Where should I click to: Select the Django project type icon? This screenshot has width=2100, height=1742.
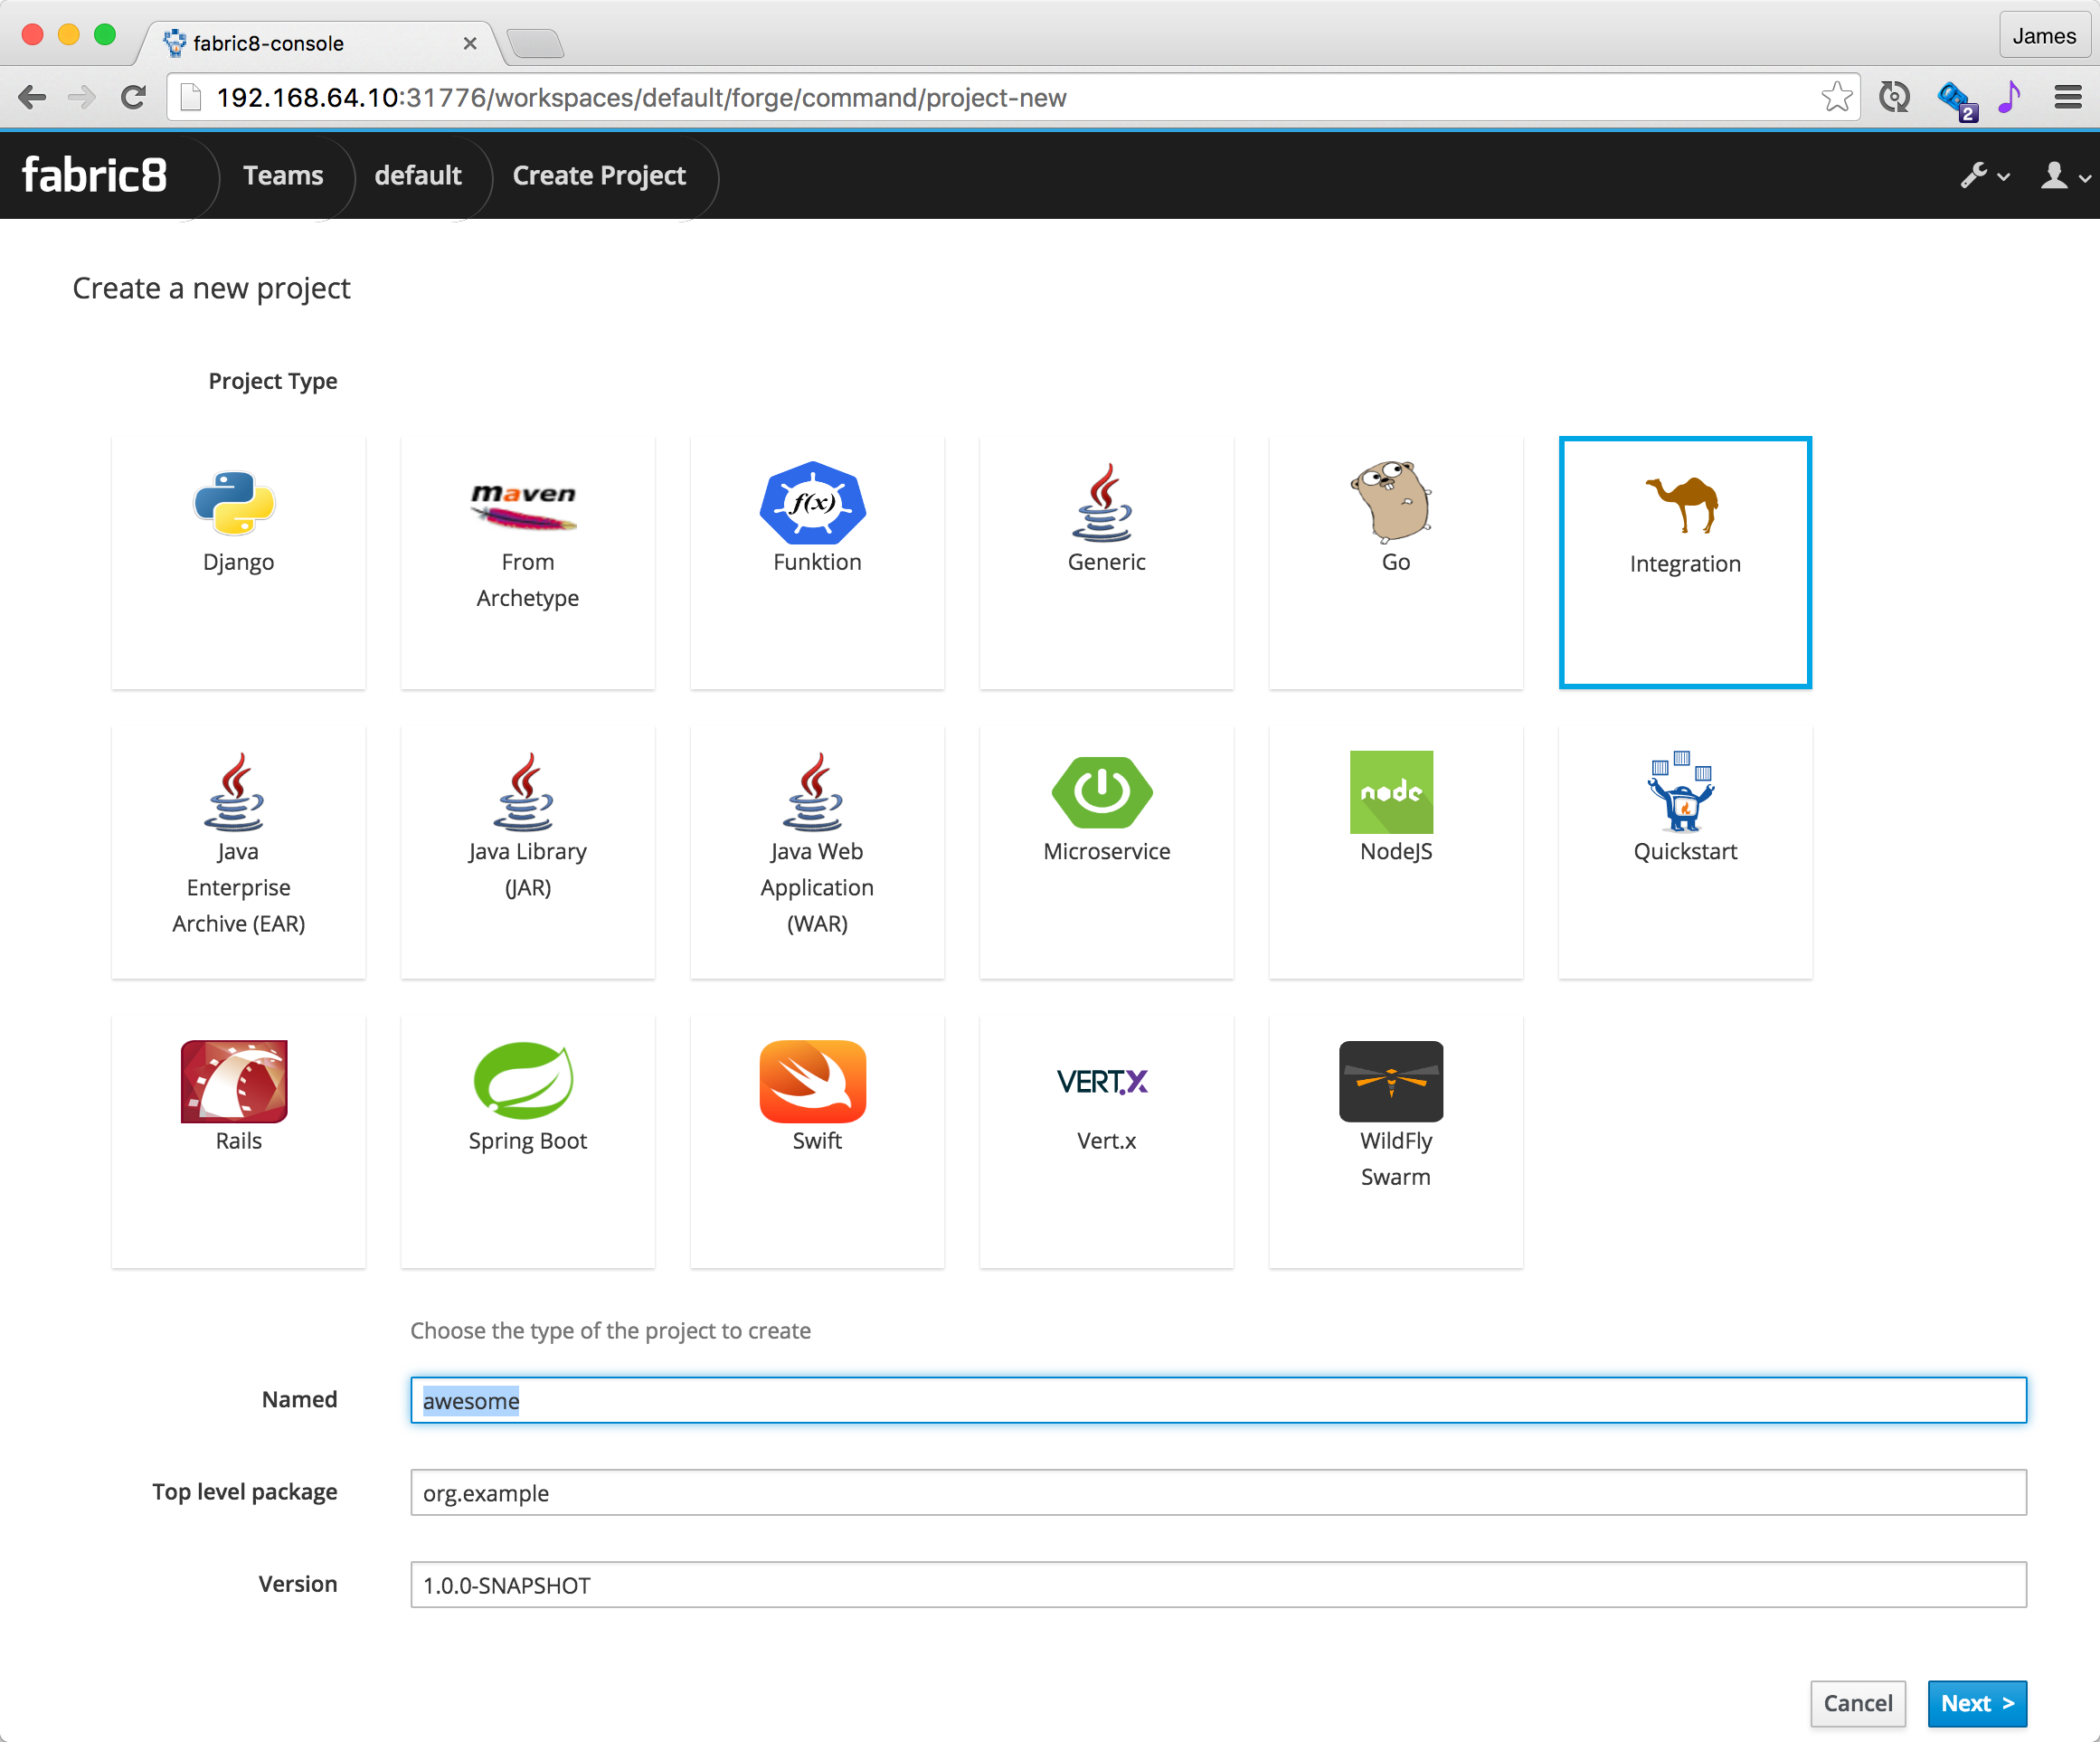(x=235, y=502)
